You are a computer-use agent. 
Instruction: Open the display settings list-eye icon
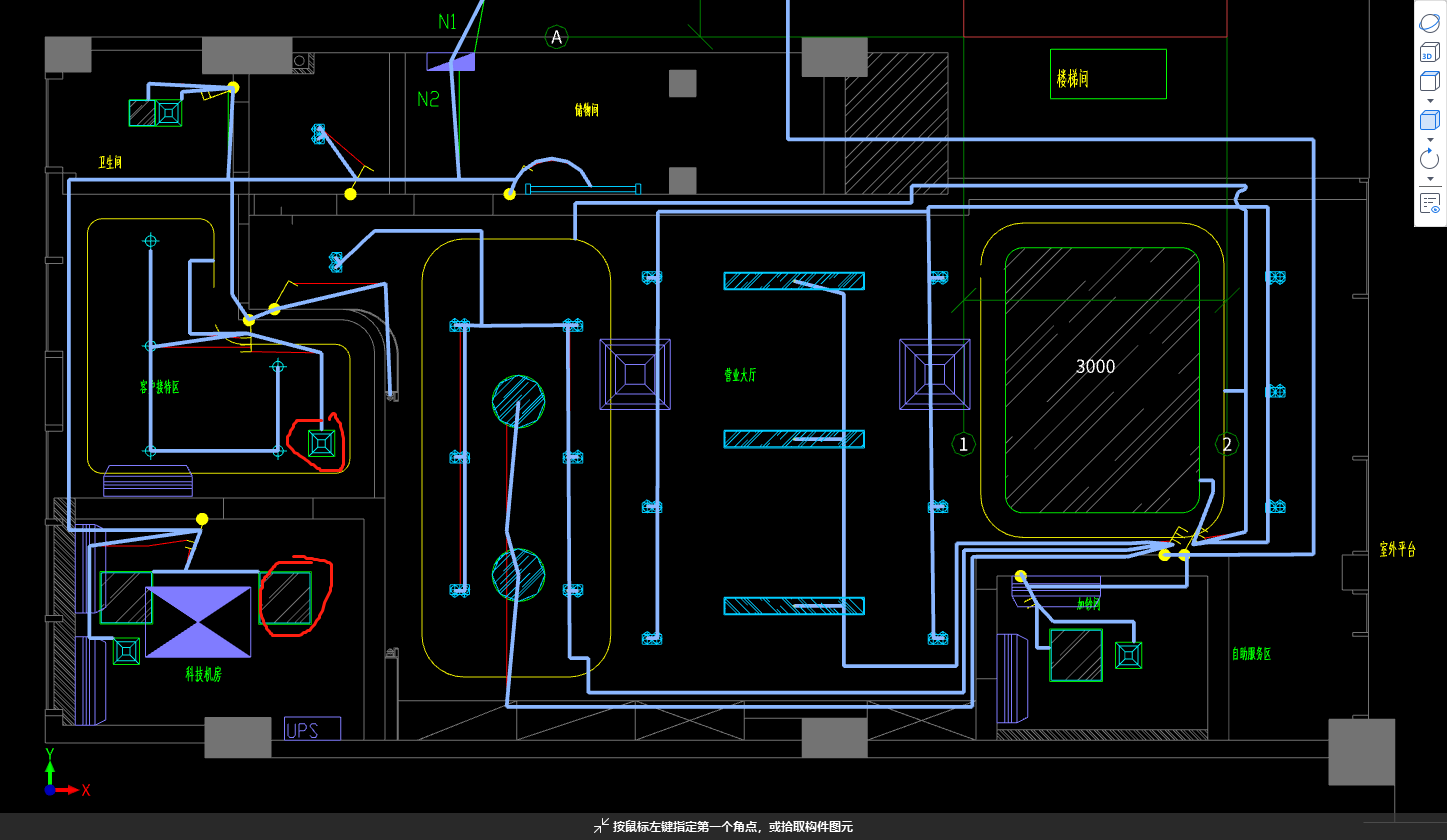coord(1429,204)
